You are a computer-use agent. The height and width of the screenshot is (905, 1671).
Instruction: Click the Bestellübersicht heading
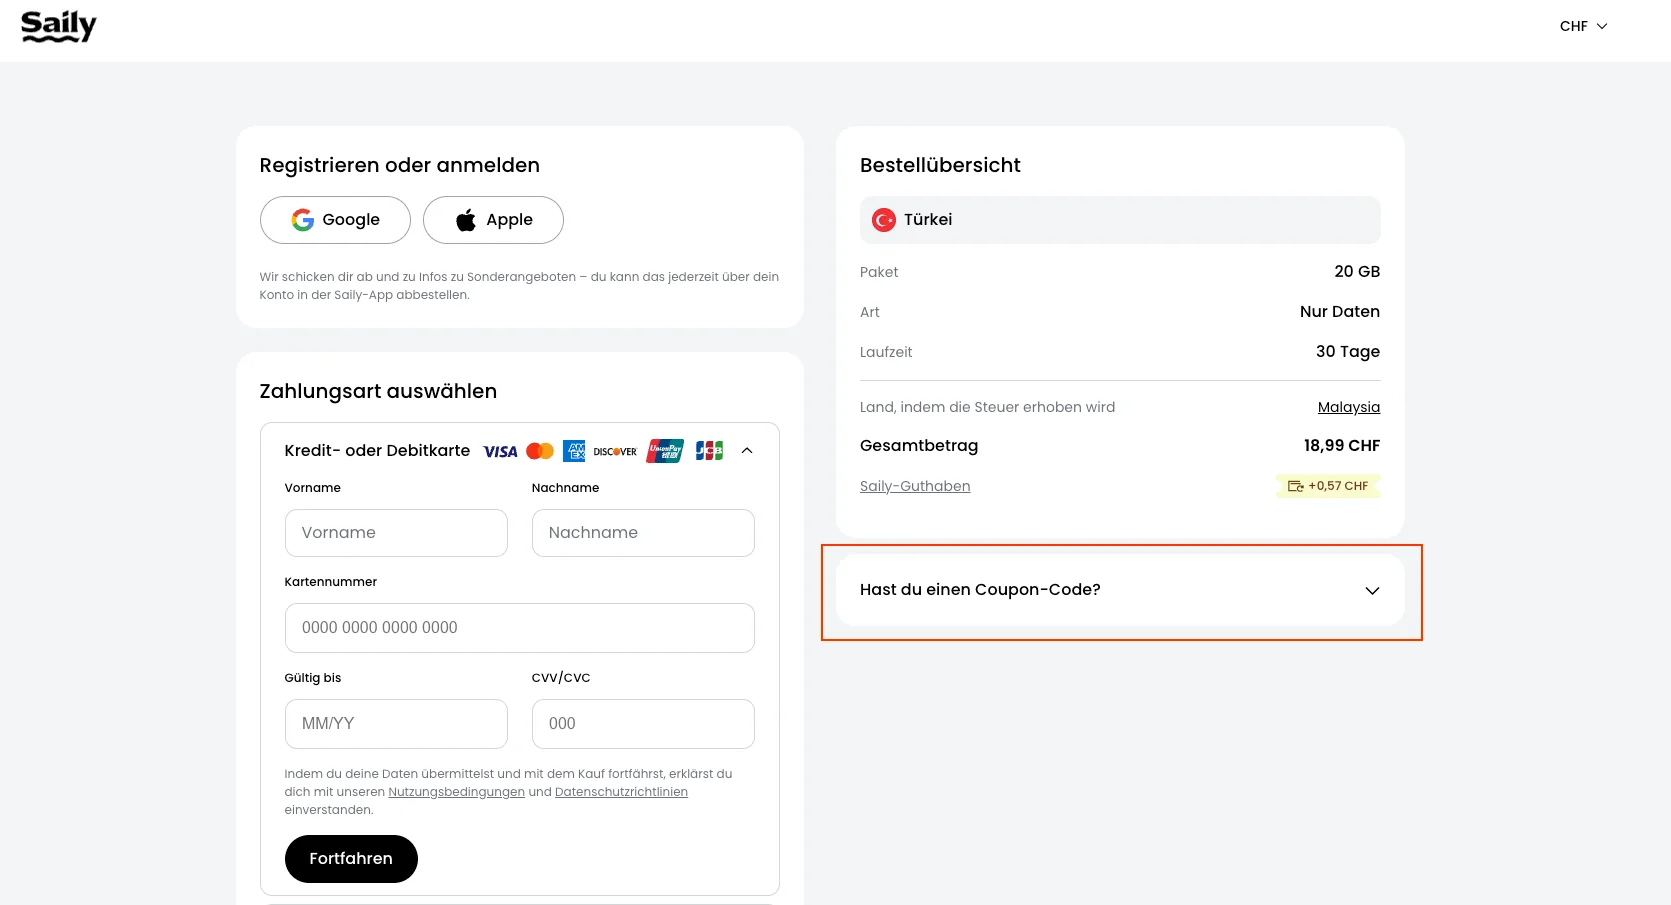(x=940, y=166)
